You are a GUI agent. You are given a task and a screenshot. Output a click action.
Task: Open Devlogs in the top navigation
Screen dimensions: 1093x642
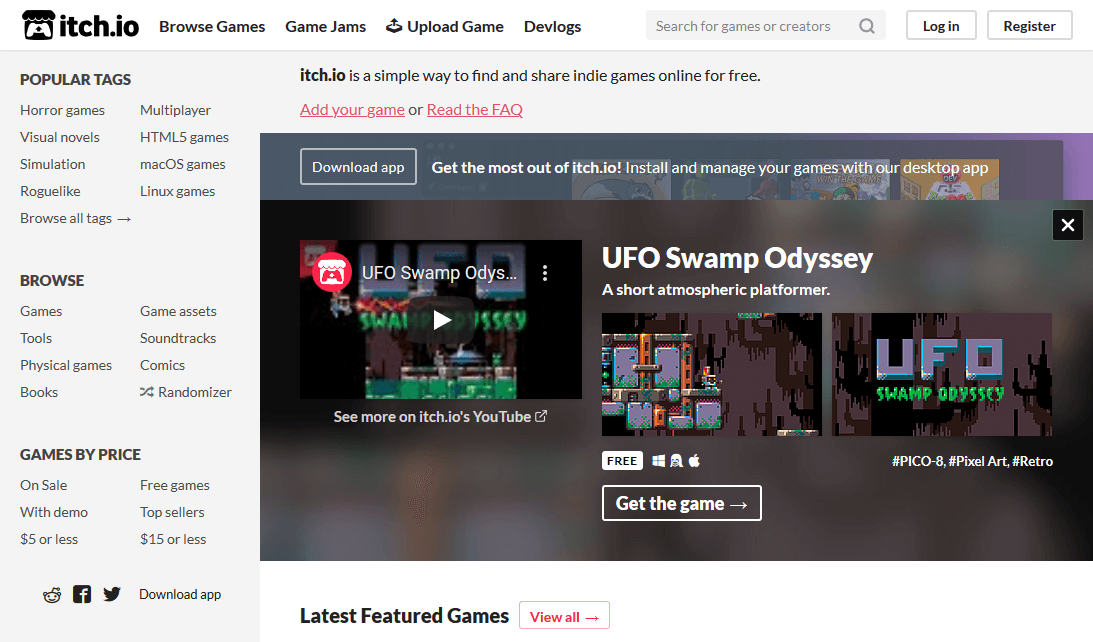tap(552, 26)
